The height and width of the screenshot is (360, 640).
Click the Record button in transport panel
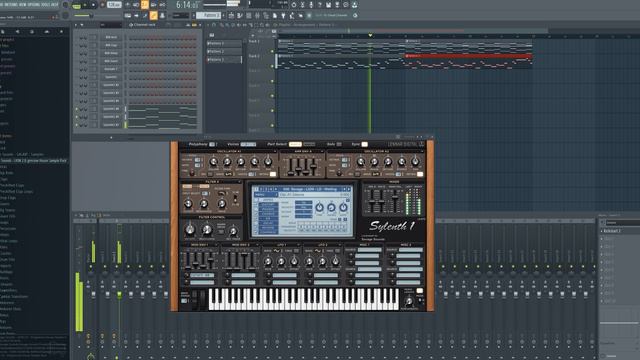click(x=102, y=5)
